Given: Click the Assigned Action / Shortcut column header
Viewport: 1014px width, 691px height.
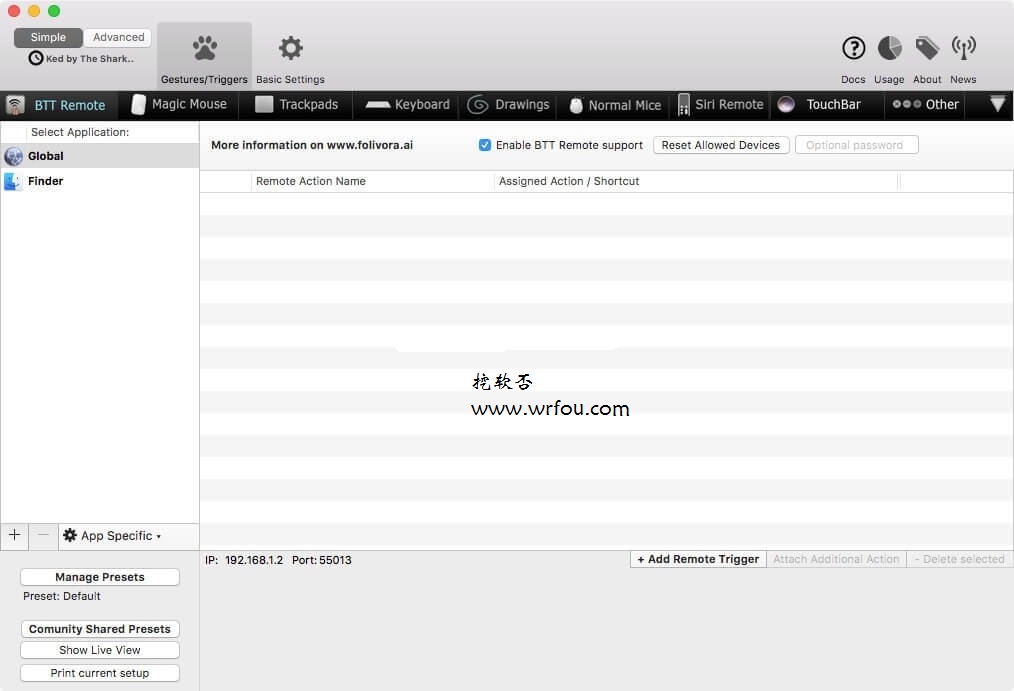Looking at the screenshot, I should (696, 182).
